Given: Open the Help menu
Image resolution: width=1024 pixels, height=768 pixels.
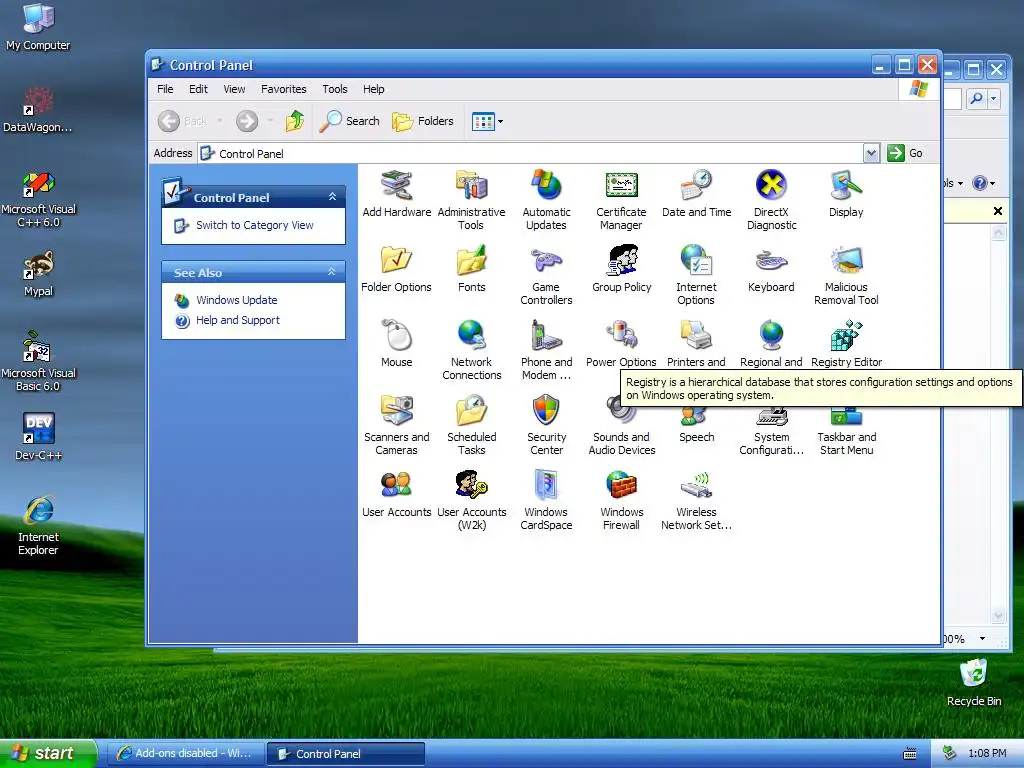Looking at the screenshot, I should [x=374, y=89].
